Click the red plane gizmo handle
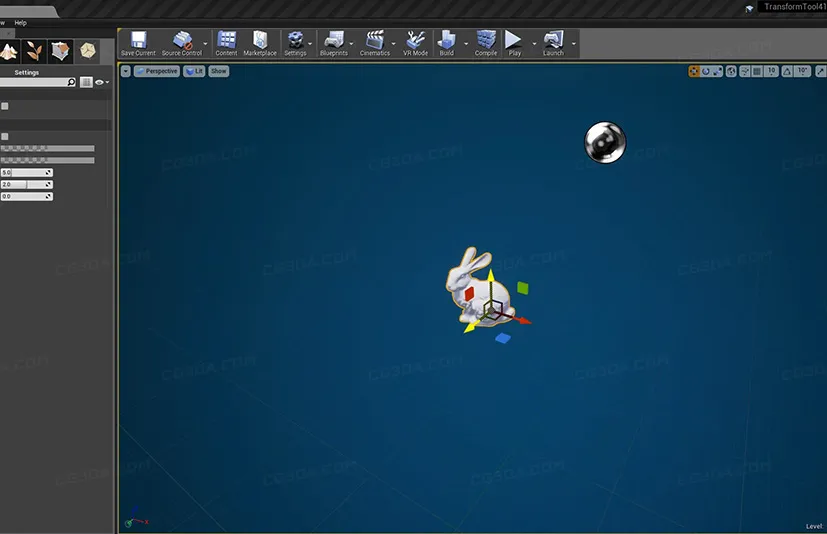This screenshot has width=827, height=534. click(469, 294)
